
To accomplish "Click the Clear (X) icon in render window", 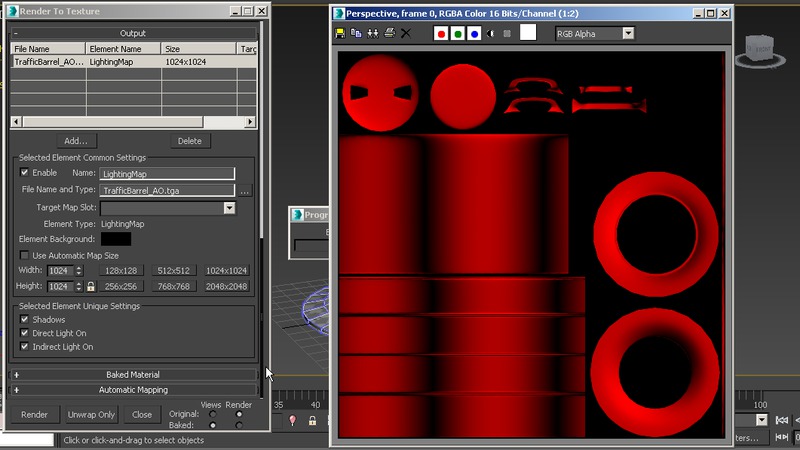I will tap(405, 33).
